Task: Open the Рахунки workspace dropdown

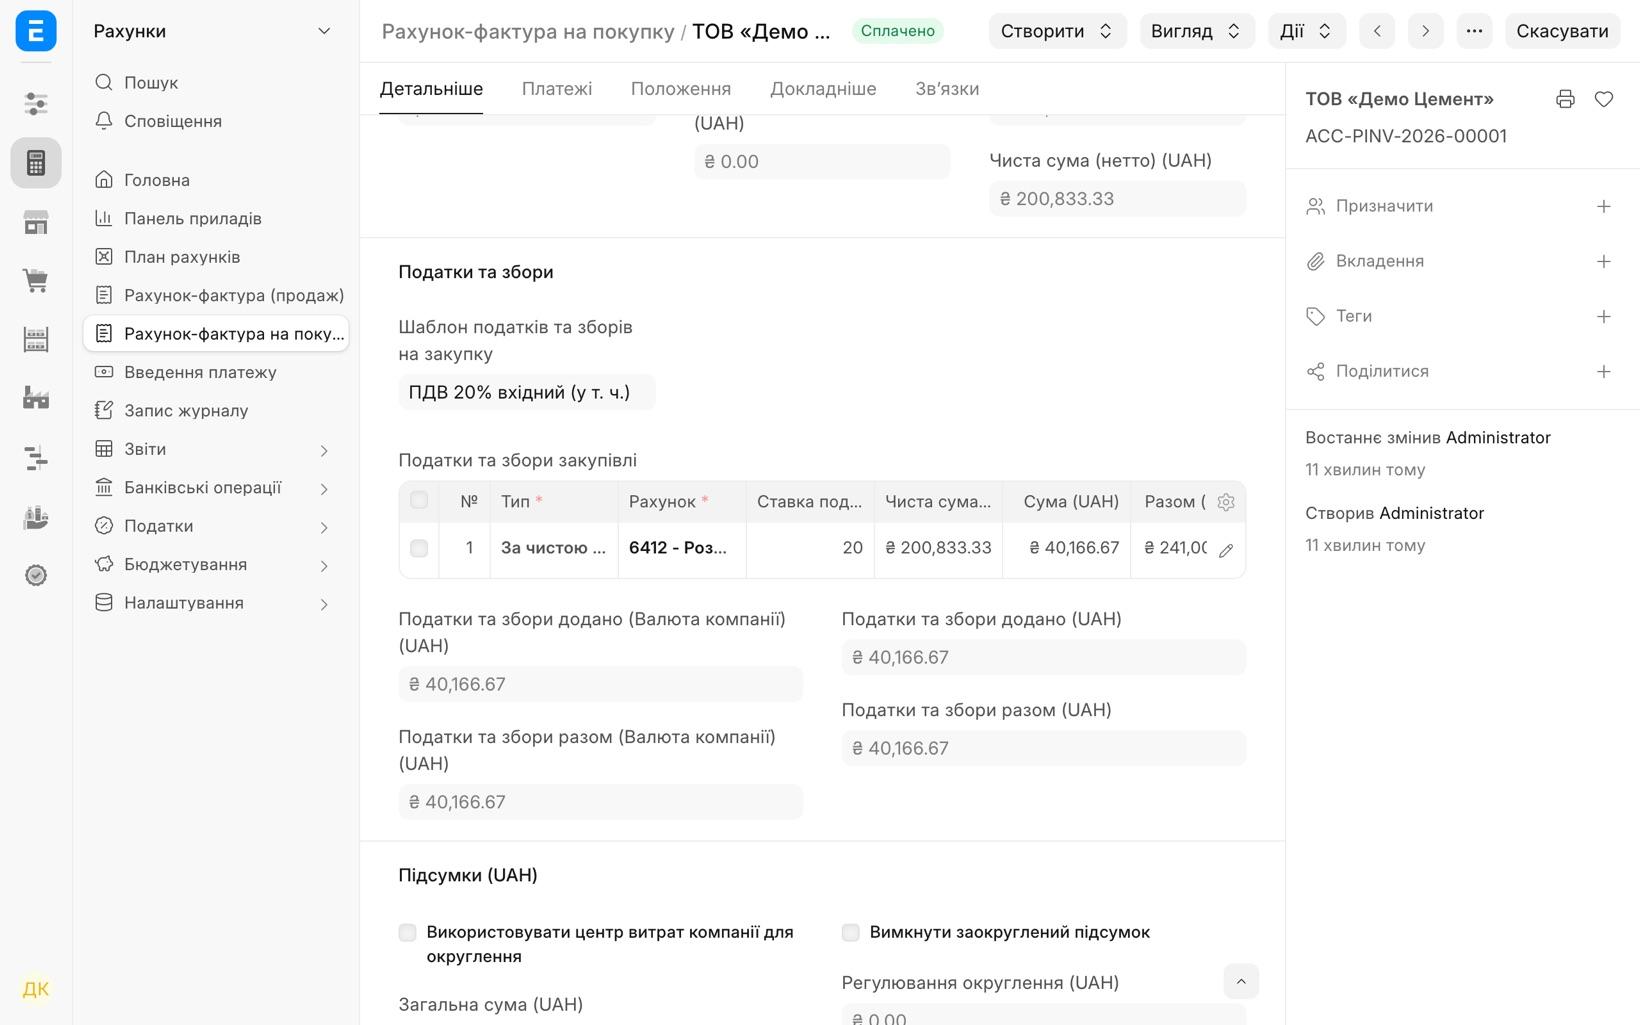Action: pyautogui.click(x=212, y=31)
